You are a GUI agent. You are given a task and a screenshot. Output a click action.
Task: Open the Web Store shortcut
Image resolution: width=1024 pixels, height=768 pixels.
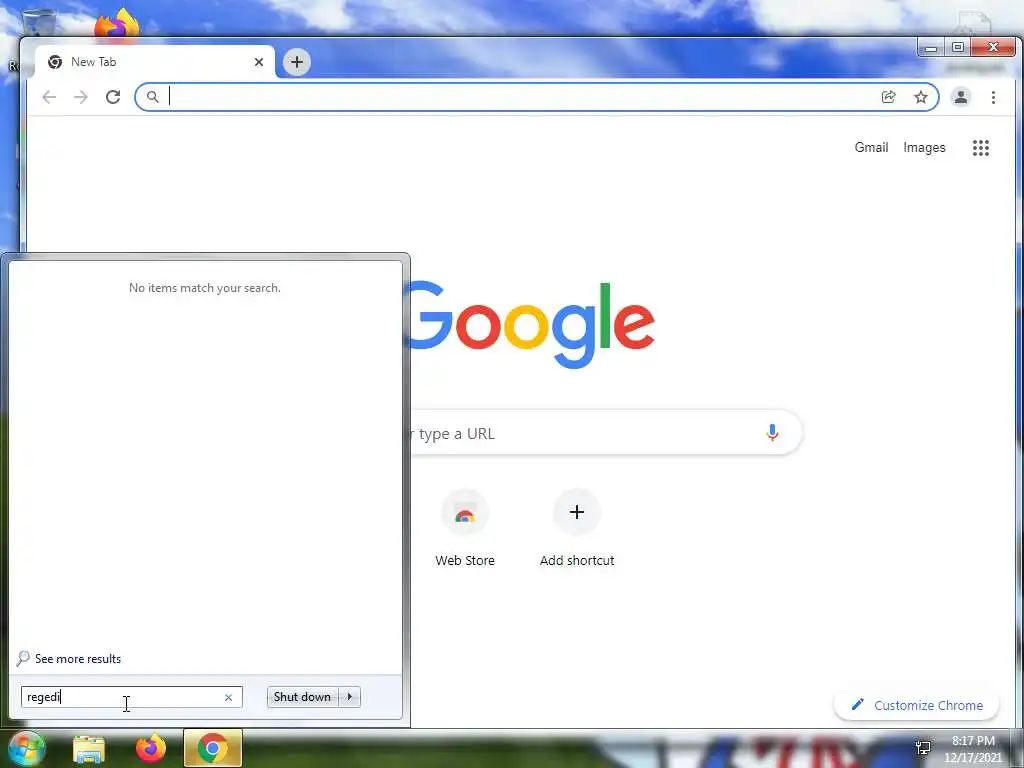pyautogui.click(x=465, y=528)
